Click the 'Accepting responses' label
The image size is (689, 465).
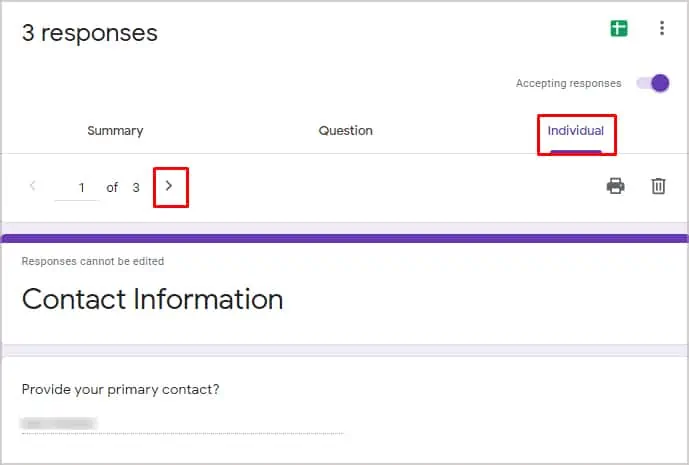[569, 84]
